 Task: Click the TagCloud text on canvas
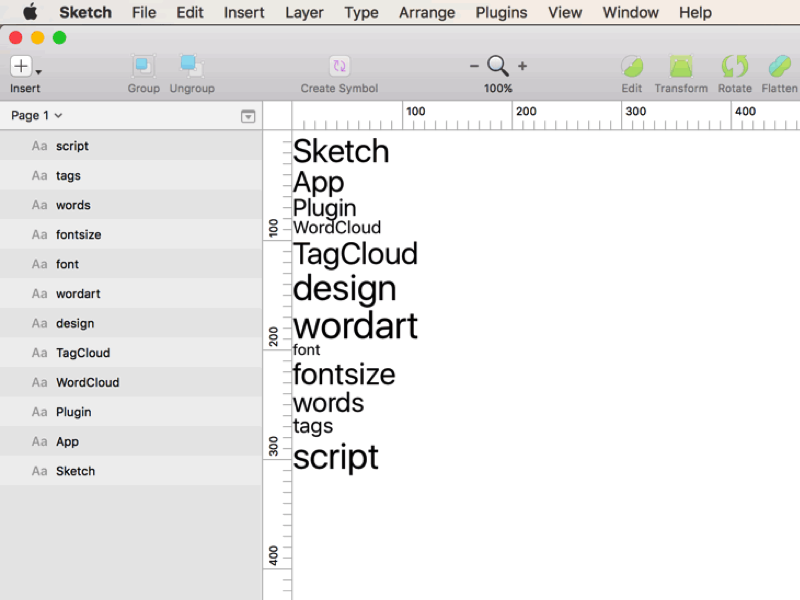355,254
